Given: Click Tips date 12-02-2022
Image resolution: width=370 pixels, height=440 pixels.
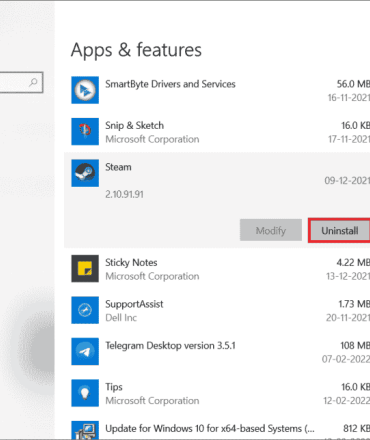Looking at the screenshot, I should pos(346,401).
